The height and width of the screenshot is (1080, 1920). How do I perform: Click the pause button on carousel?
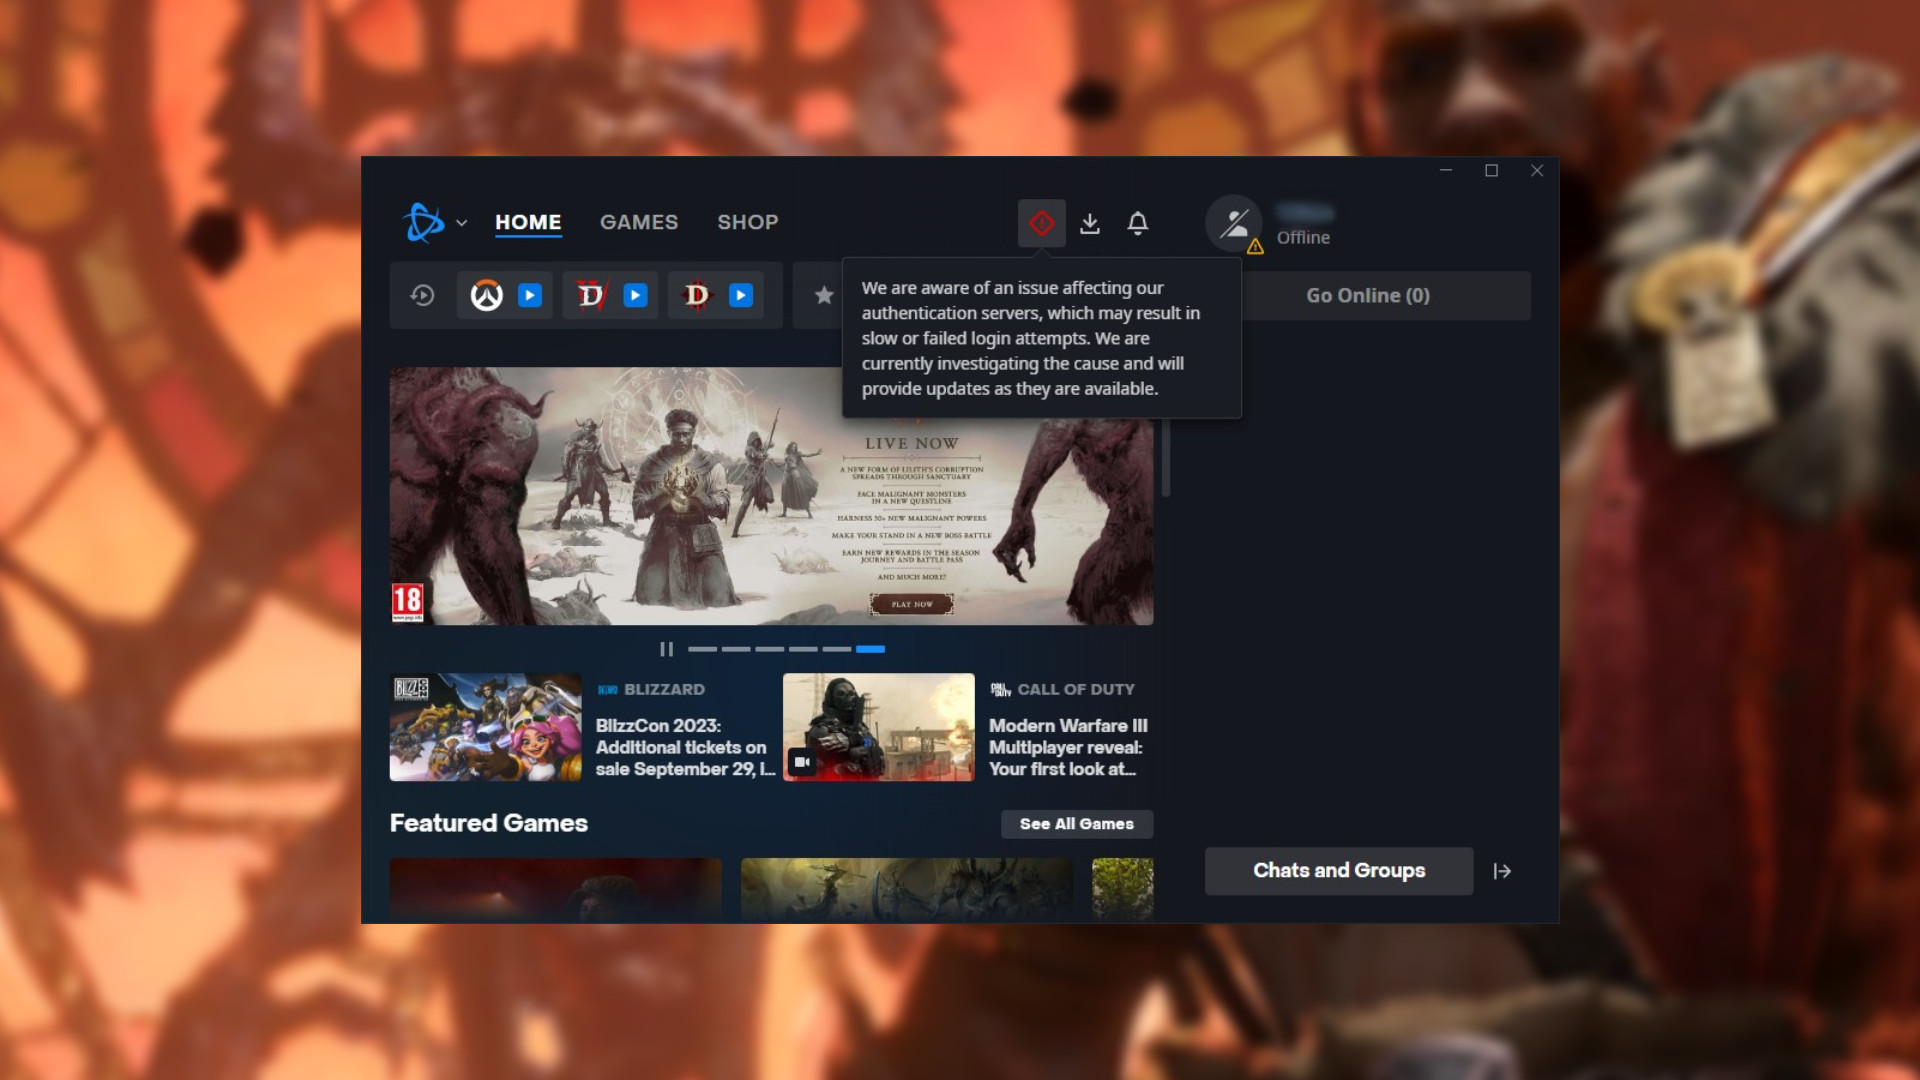coord(667,647)
